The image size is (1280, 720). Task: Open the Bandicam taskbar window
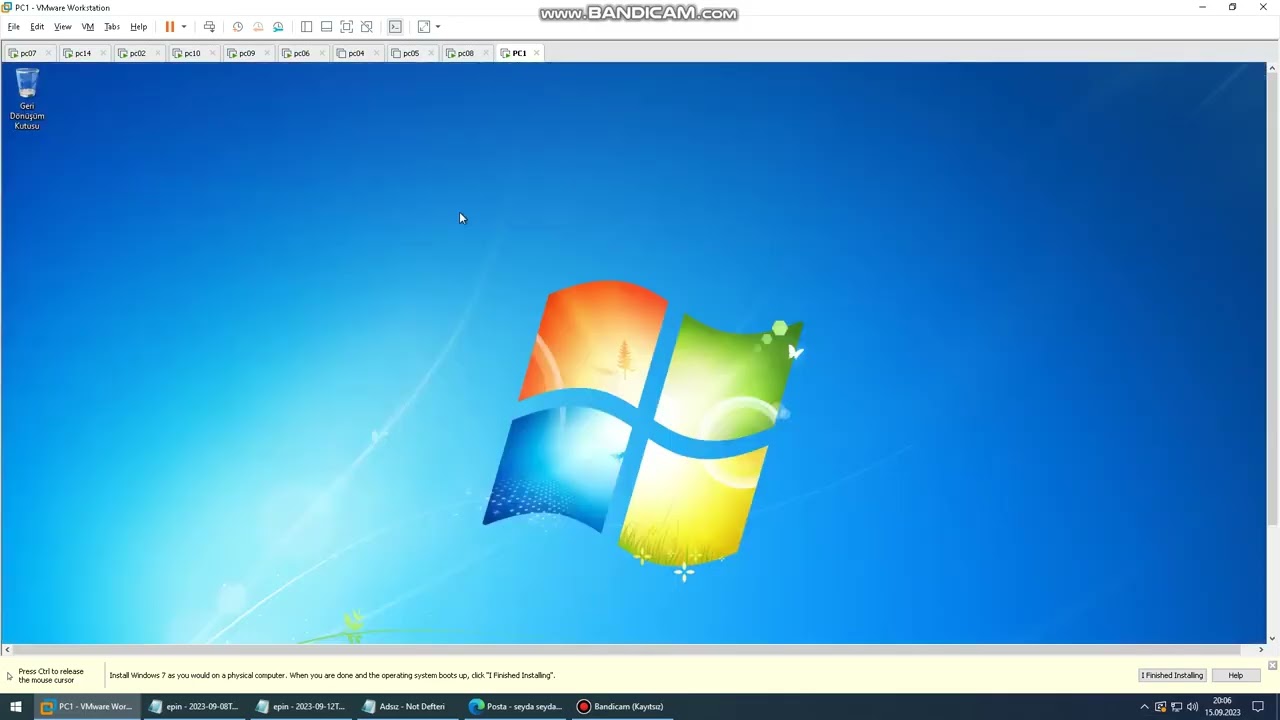click(x=623, y=707)
